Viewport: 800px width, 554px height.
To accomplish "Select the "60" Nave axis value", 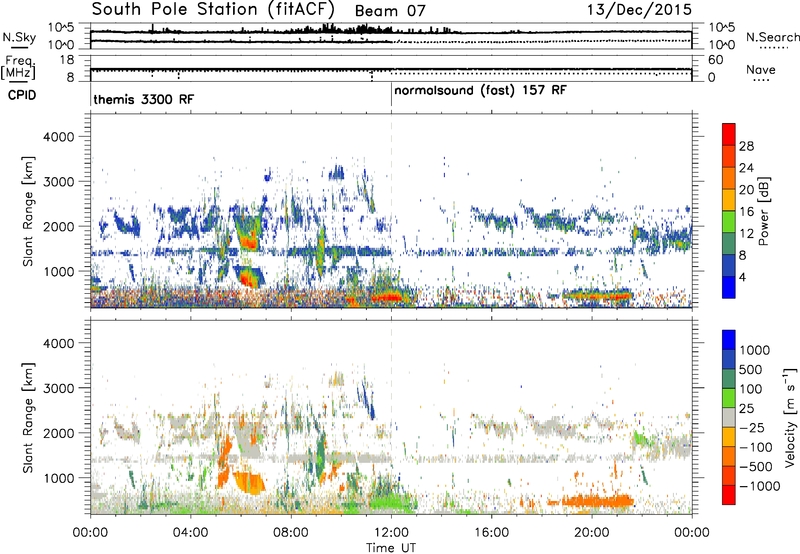I will click(715, 60).
